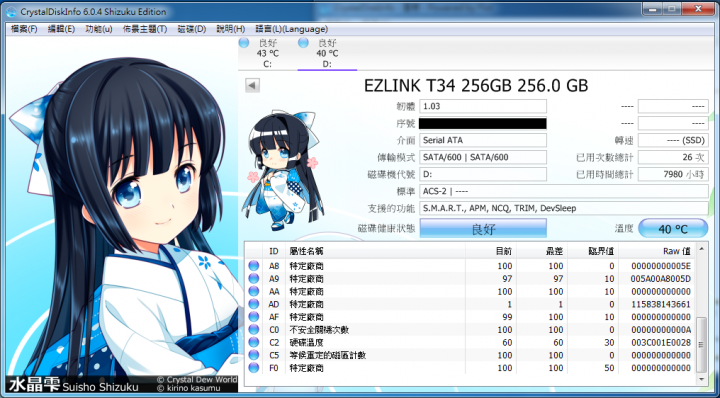Click the D: drive health status orb

(x=303, y=43)
